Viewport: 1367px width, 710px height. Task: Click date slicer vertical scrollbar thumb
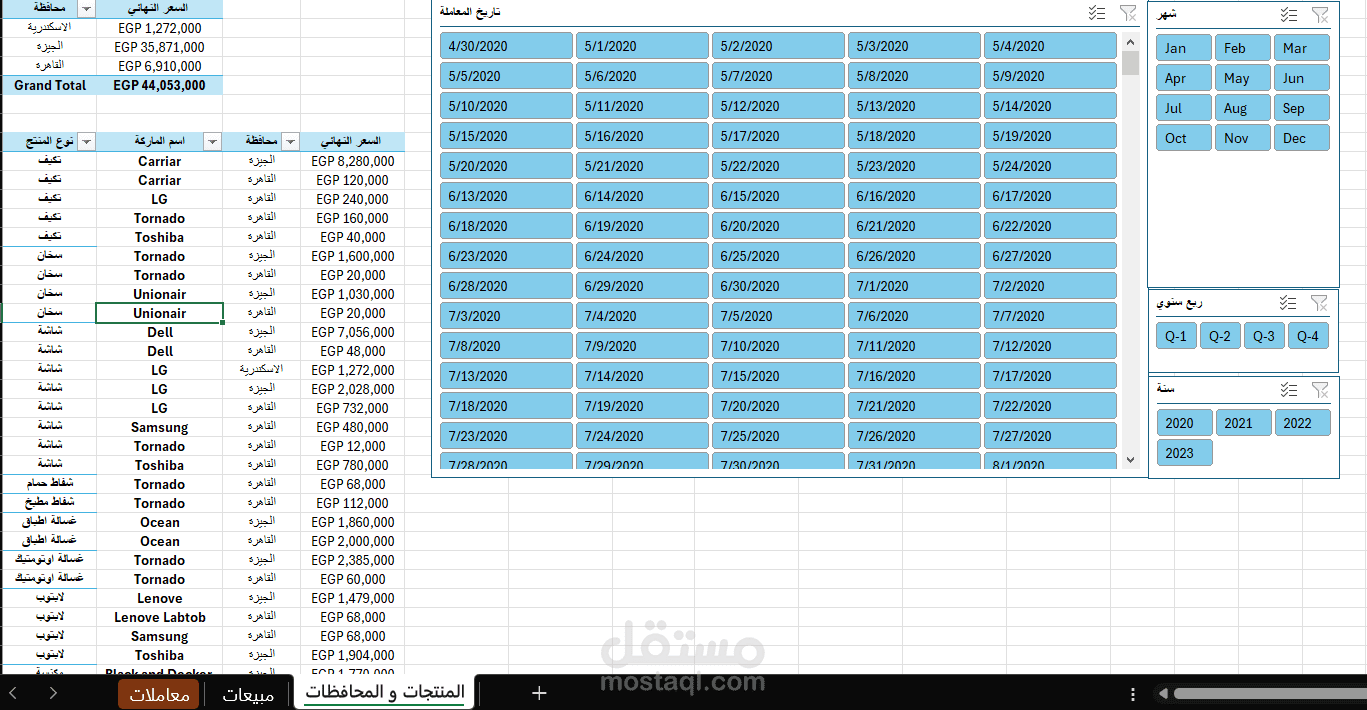1130,63
